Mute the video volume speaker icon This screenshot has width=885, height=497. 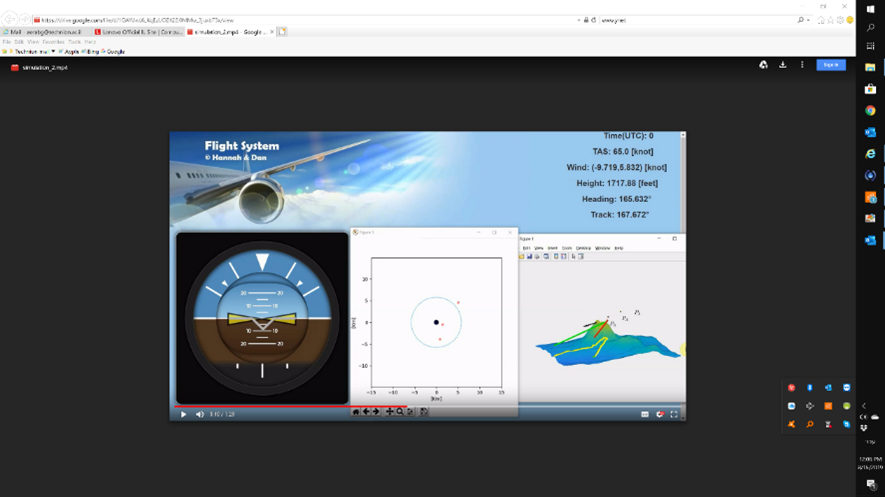coord(200,414)
